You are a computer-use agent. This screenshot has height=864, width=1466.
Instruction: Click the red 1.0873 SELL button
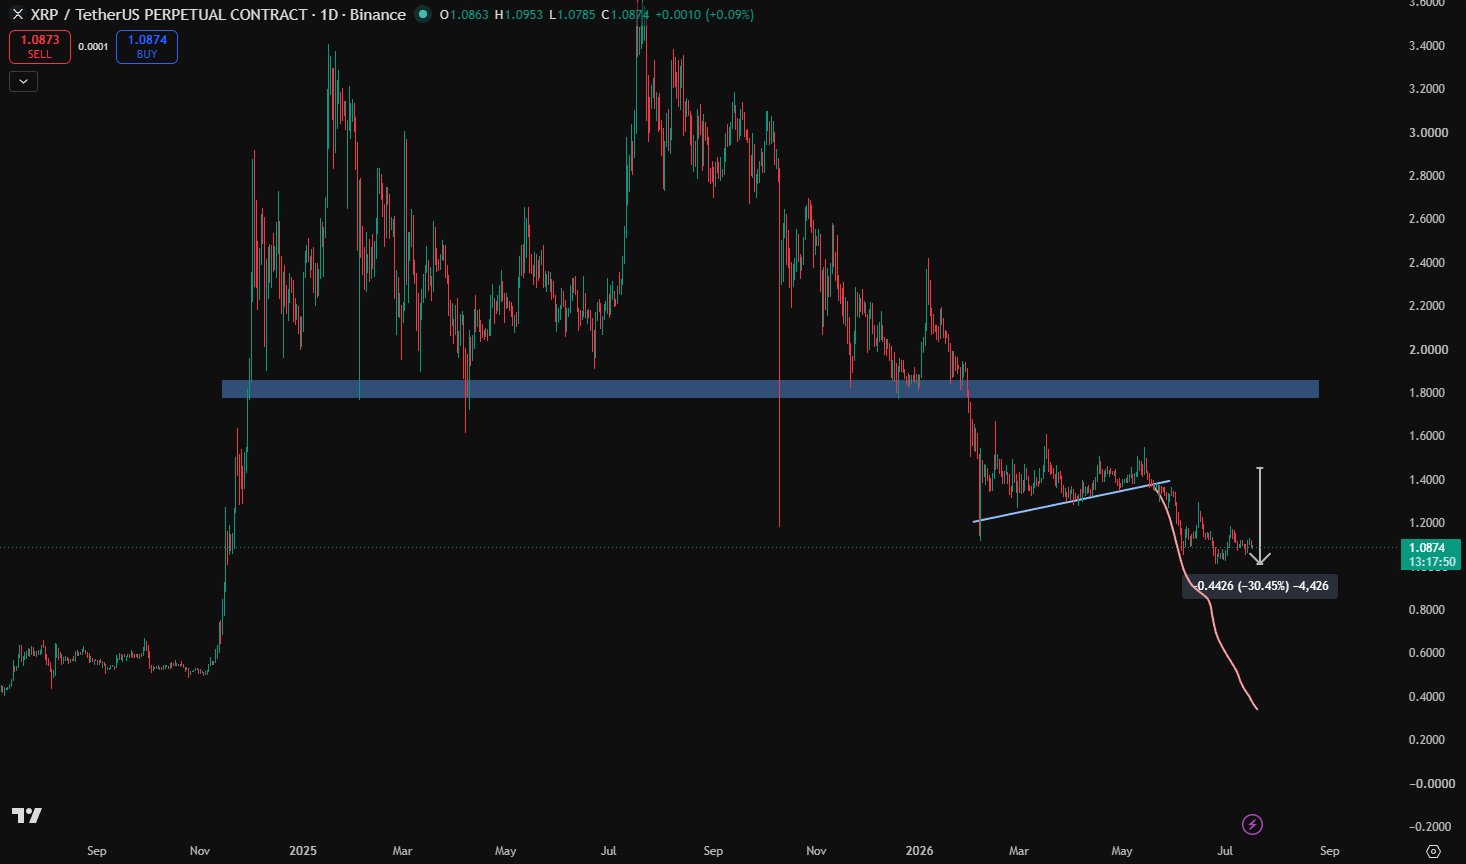(x=40, y=47)
